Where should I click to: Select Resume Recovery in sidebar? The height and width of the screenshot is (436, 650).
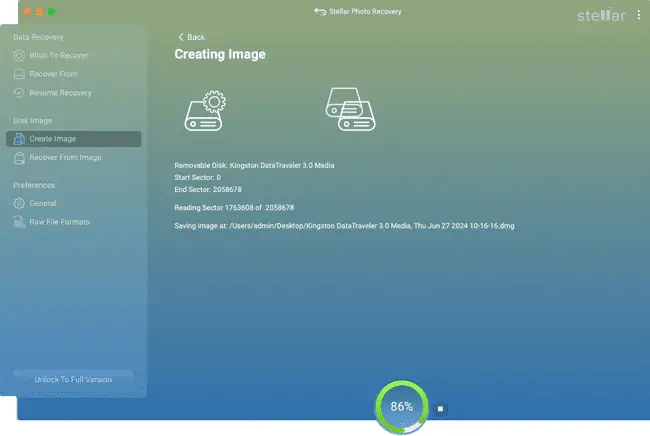[x=61, y=93]
